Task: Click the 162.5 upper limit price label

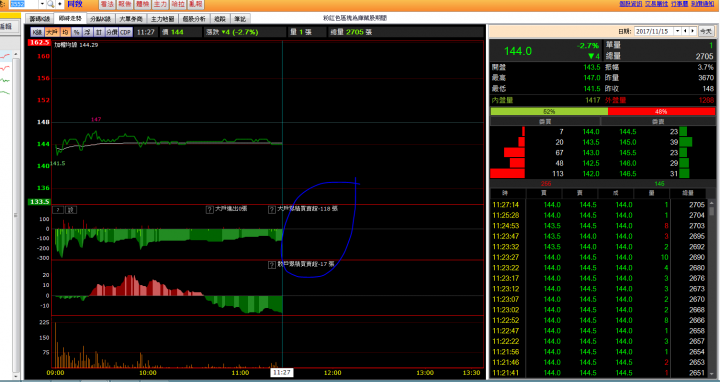Action: point(39,42)
